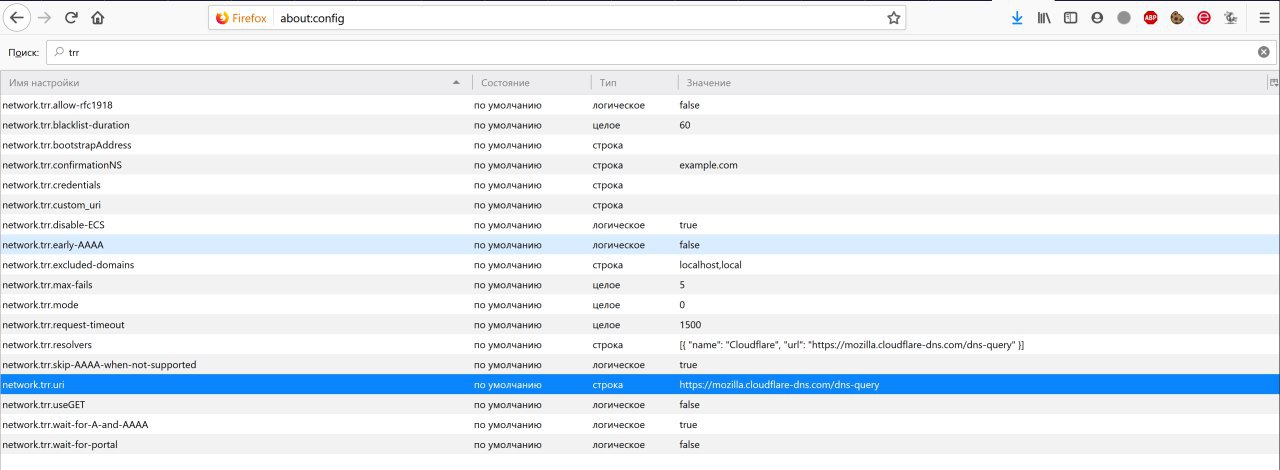The height and width of the screenshot is (470, 1280).
Task: Open the Adblock Plus ABP icon
Action: [1151, 18]
